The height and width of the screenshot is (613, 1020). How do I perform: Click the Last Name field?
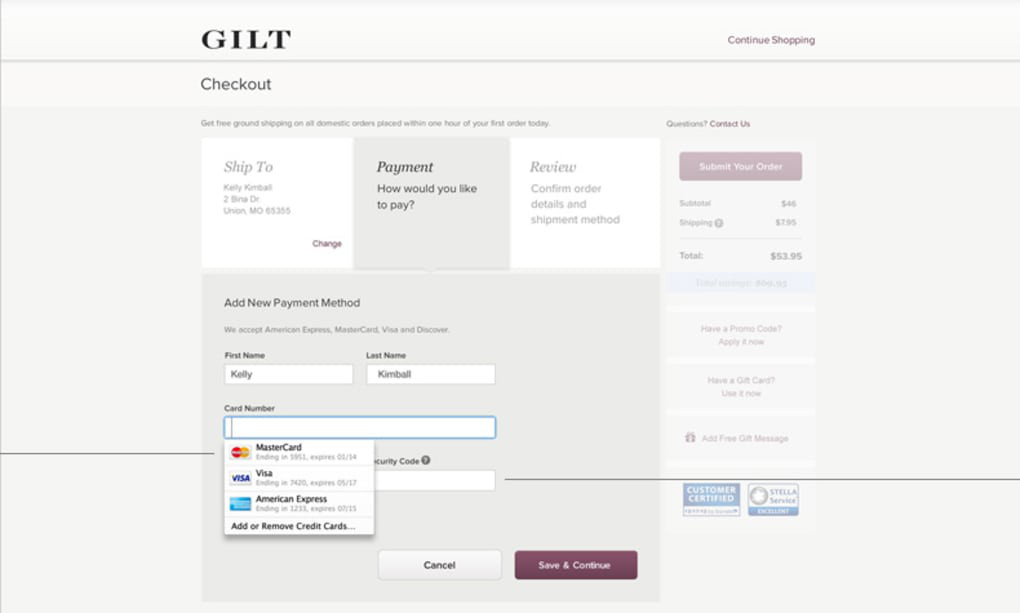(x=431, y=374)
